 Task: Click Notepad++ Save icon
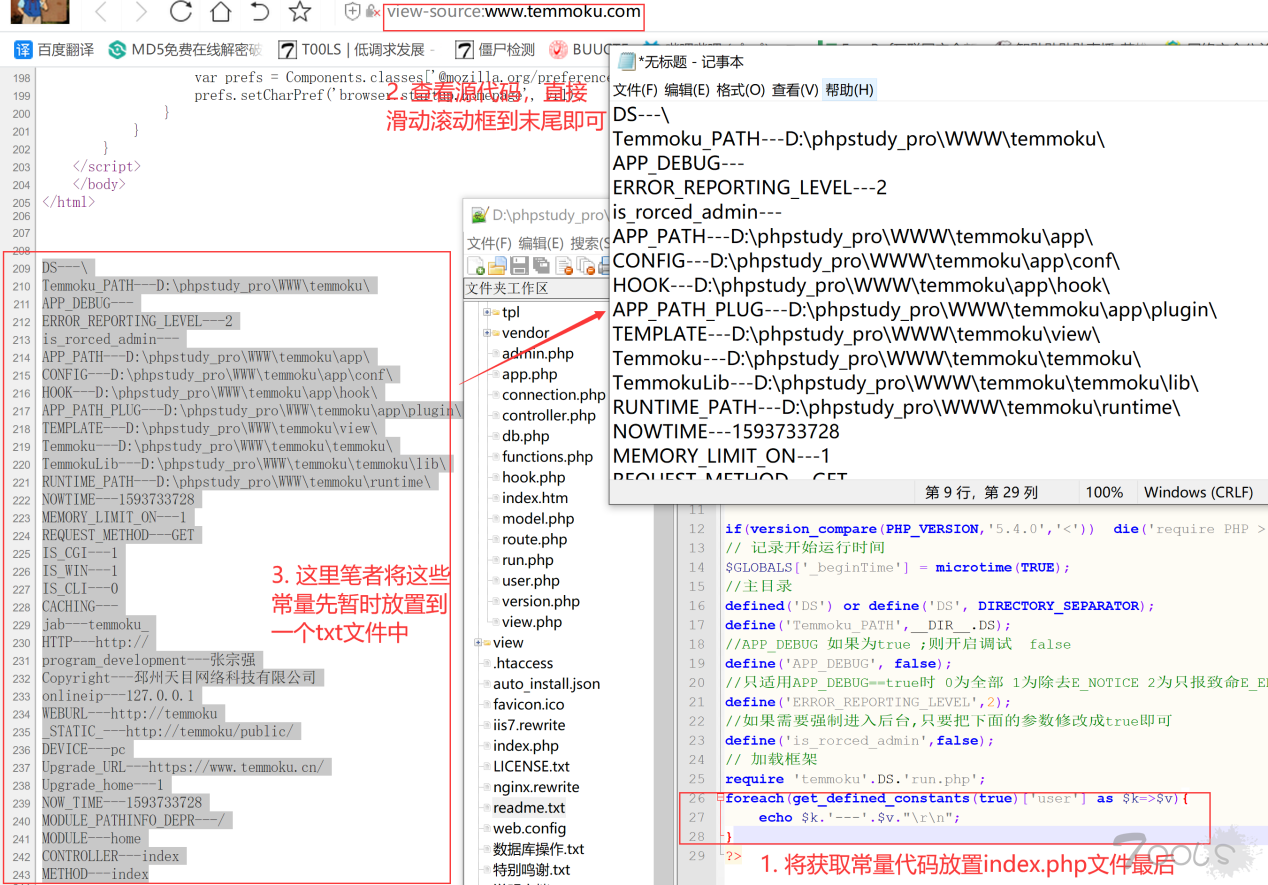(x=519, y=265)
